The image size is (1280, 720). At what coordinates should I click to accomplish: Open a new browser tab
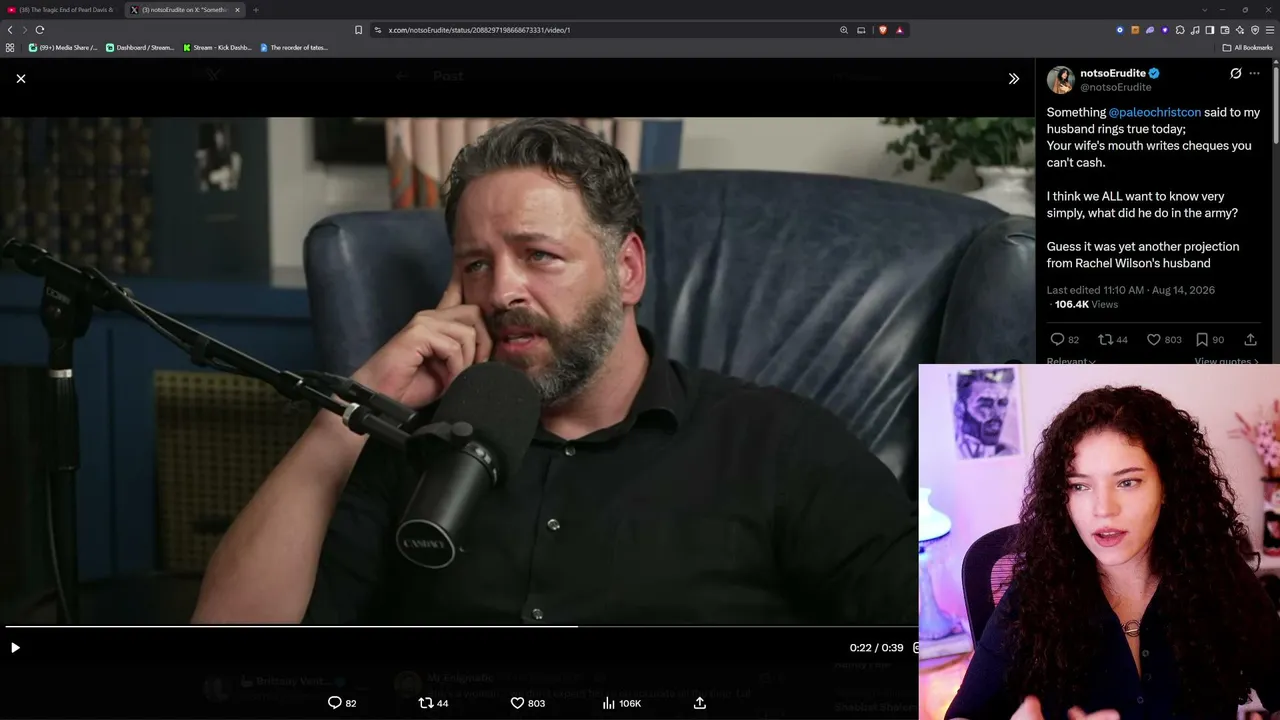[x=255, y=10]
